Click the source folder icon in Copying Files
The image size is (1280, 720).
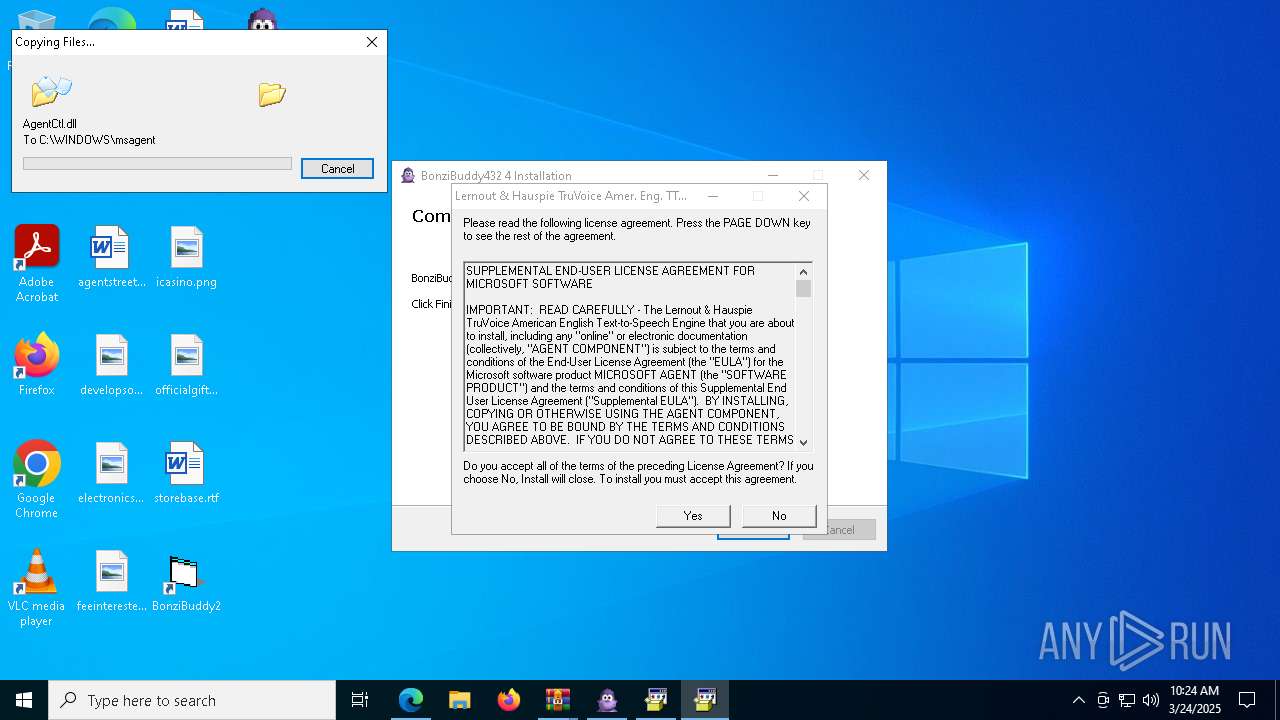[x=51, y=91]
